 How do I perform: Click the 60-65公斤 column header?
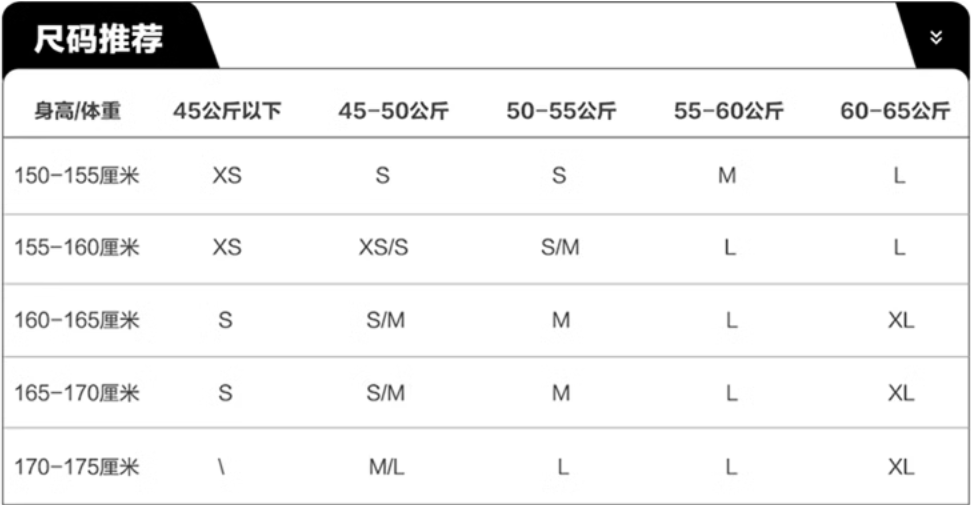(x=895, y=111)
